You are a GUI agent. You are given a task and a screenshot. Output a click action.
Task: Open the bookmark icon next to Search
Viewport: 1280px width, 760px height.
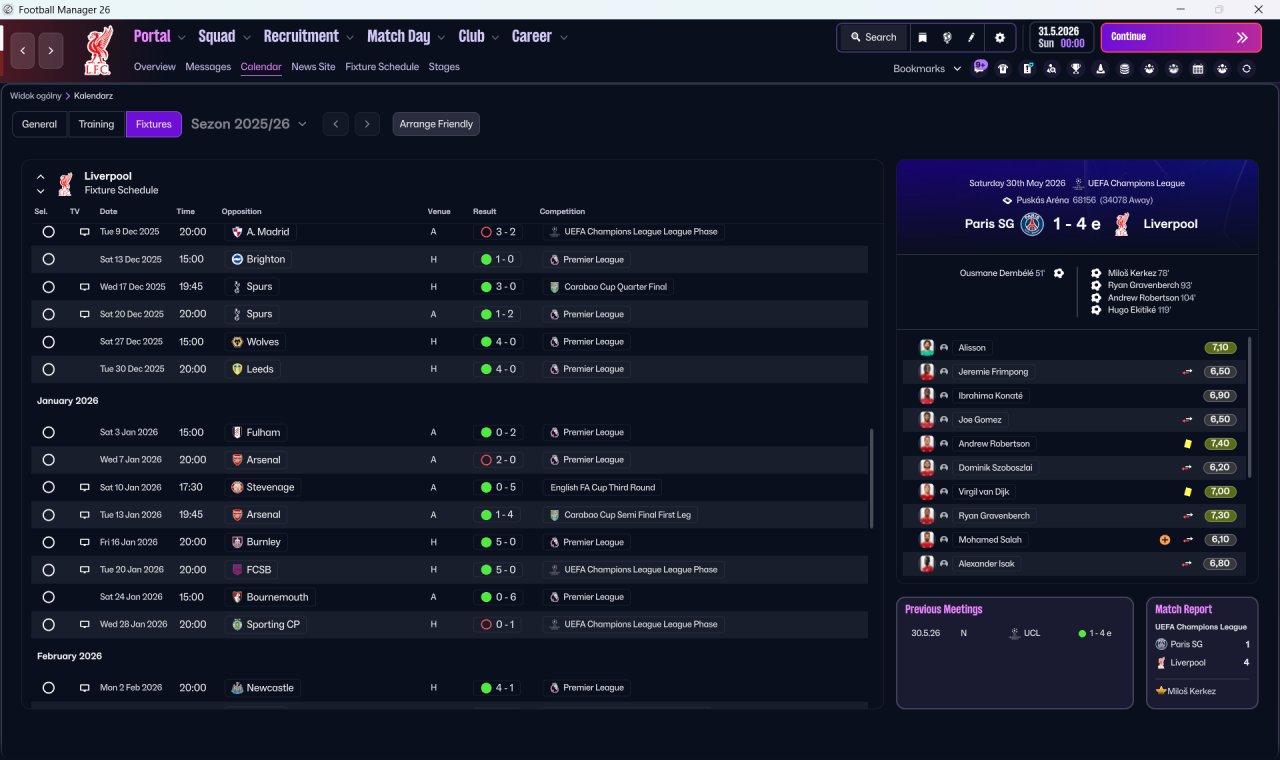coord(922,37)
